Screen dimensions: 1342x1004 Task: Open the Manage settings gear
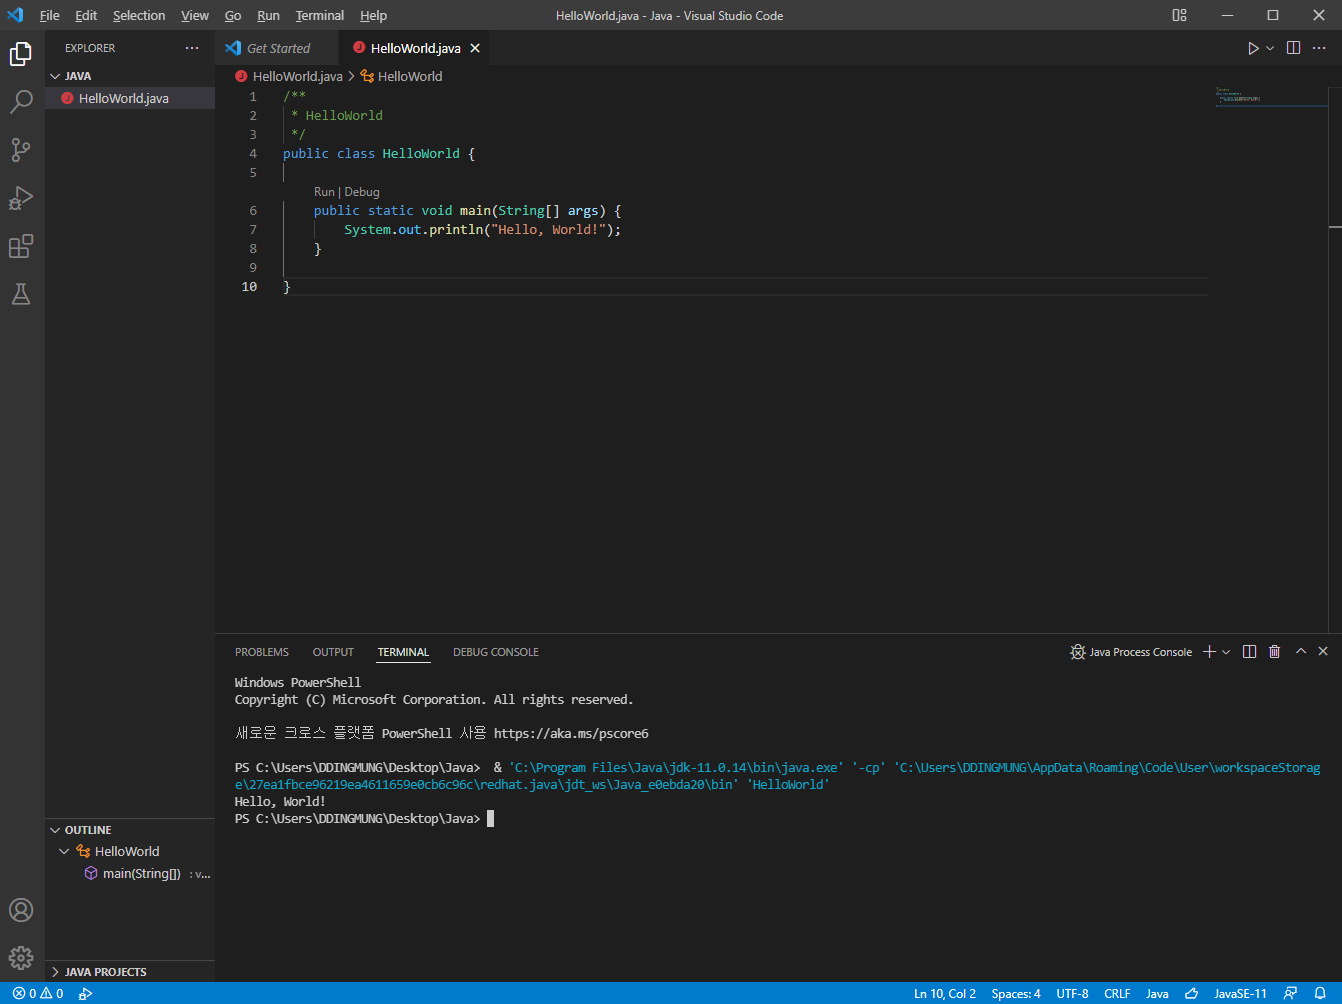[21, 957]
